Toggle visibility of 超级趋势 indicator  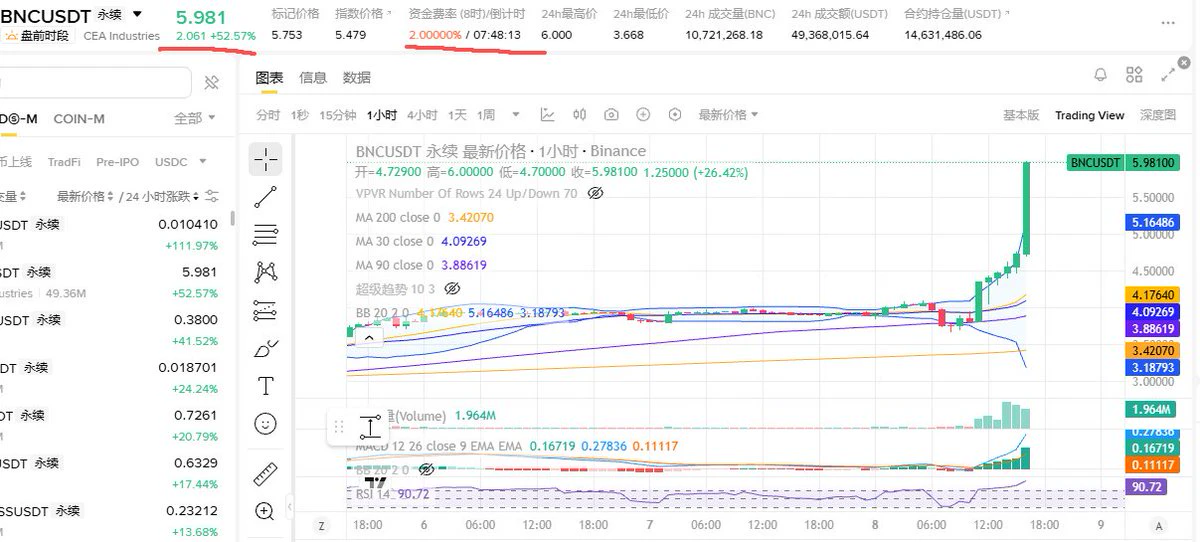[451, 289]
